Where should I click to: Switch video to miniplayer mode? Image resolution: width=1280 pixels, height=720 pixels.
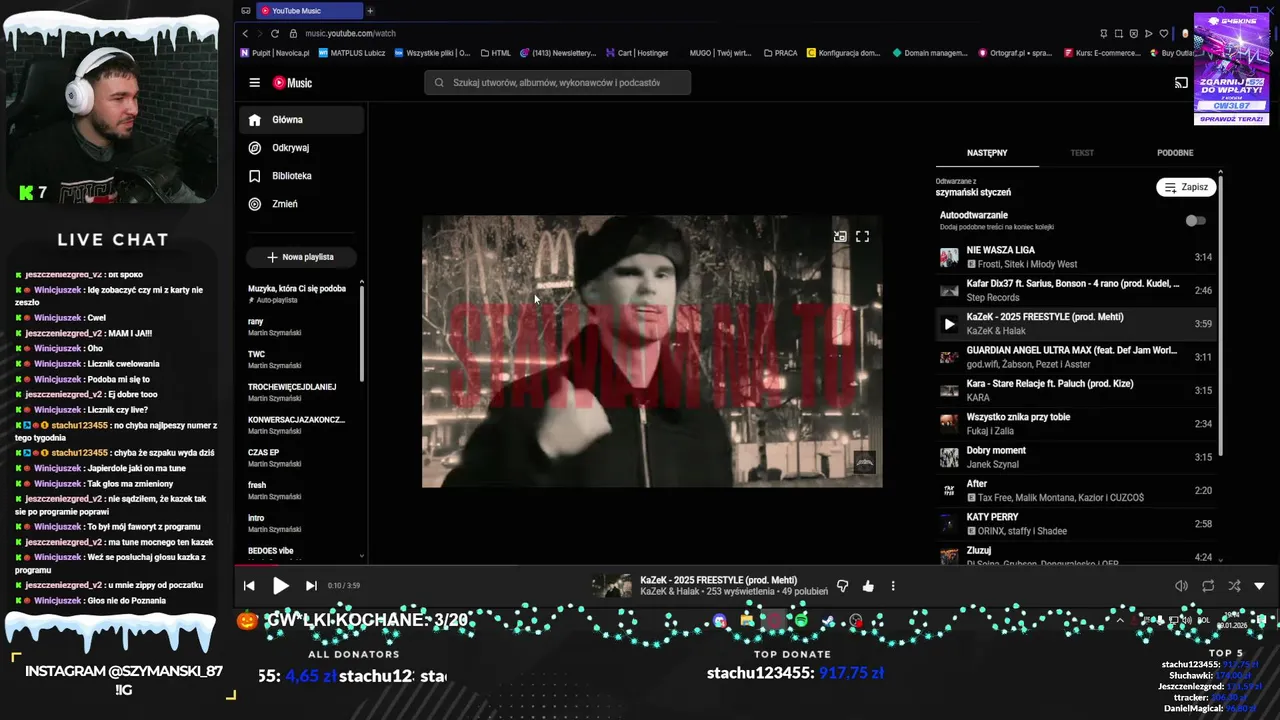pyautogui.click(x=840, y=237)
